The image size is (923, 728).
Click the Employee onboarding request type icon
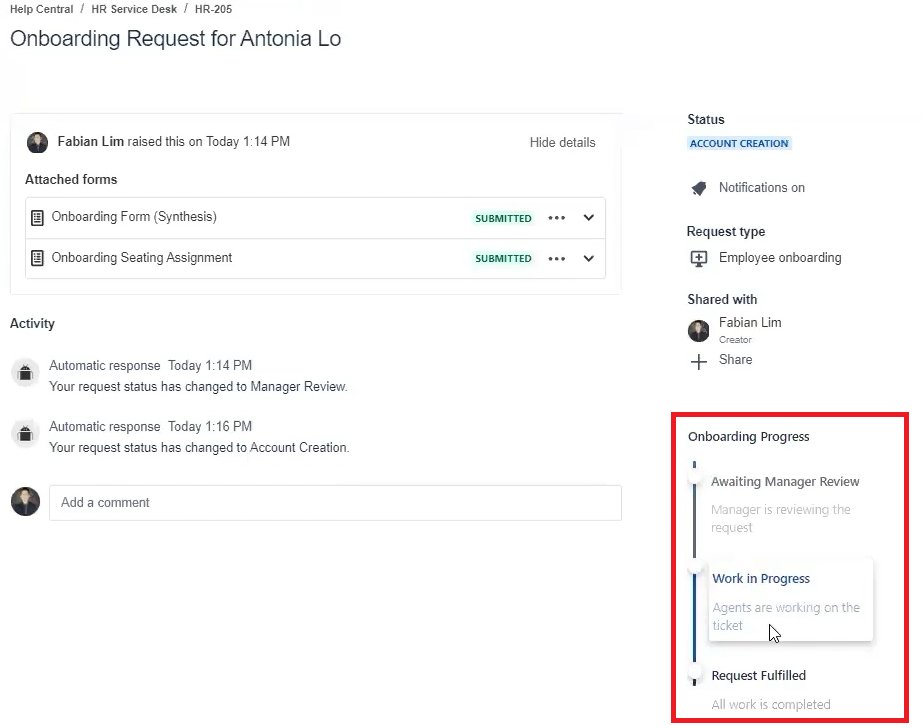pyautogui.click(x=699, y=259)
